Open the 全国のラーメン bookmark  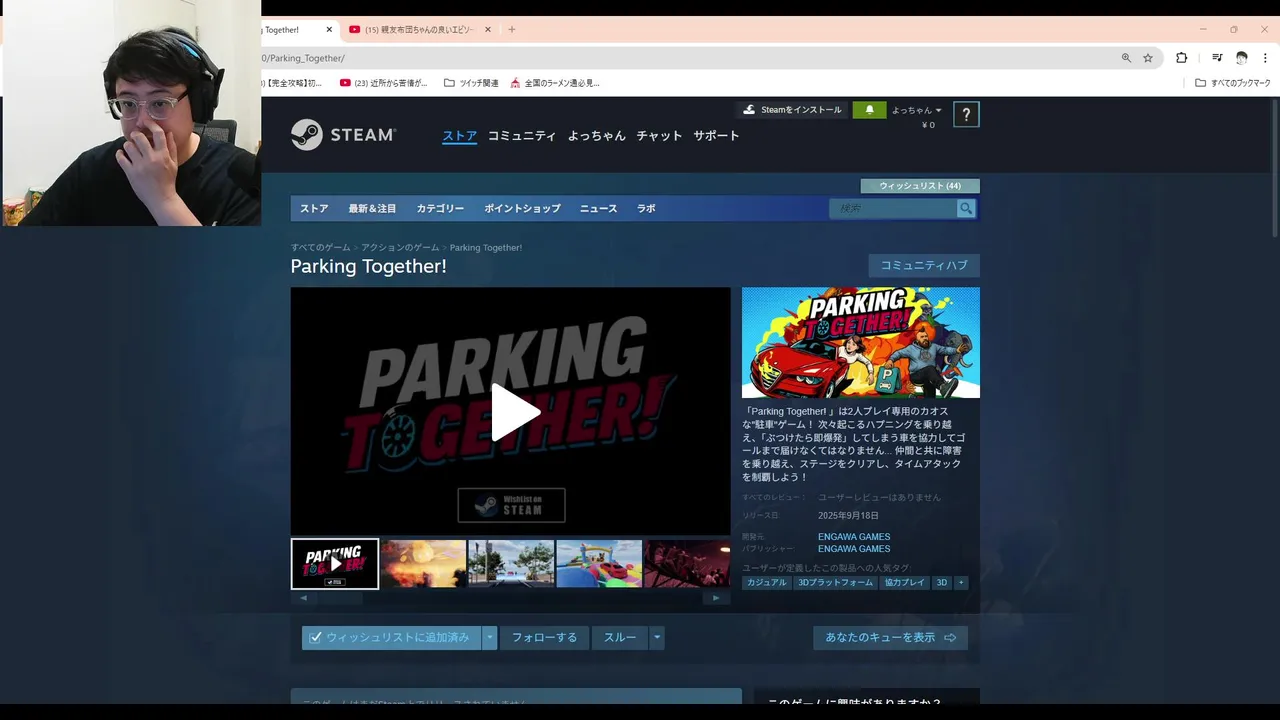point(555,83)
